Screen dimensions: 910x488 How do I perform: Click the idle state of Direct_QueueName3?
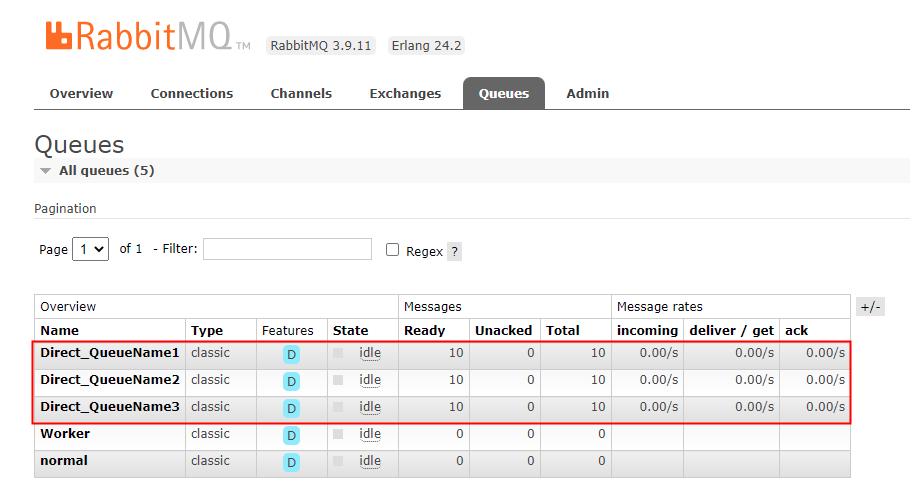pos(370,407)
